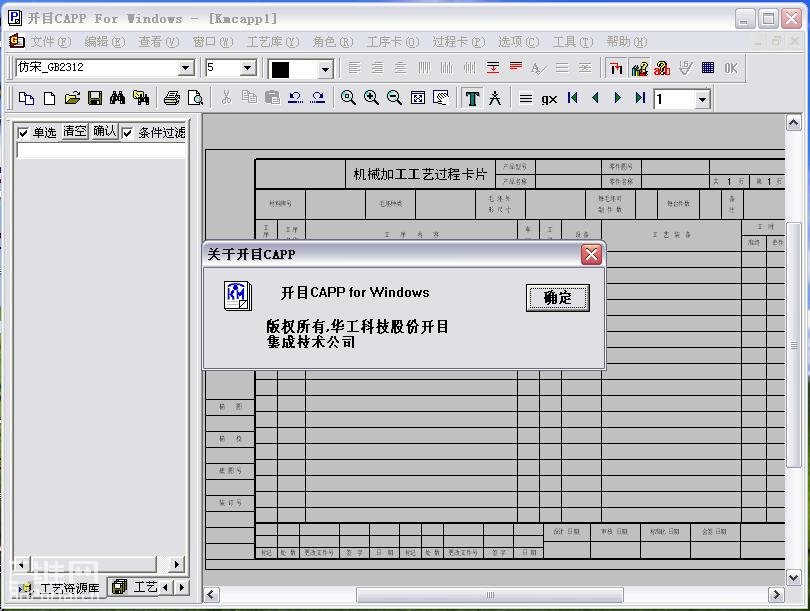Screen dimensions: 810x611
Task: Open the 过程卡 menu
Action: 459,41
